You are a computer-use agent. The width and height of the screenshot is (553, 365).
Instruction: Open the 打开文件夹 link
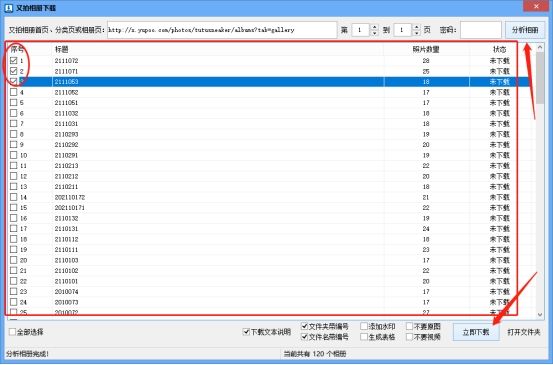pyautogui.click(x=524, y=332)
